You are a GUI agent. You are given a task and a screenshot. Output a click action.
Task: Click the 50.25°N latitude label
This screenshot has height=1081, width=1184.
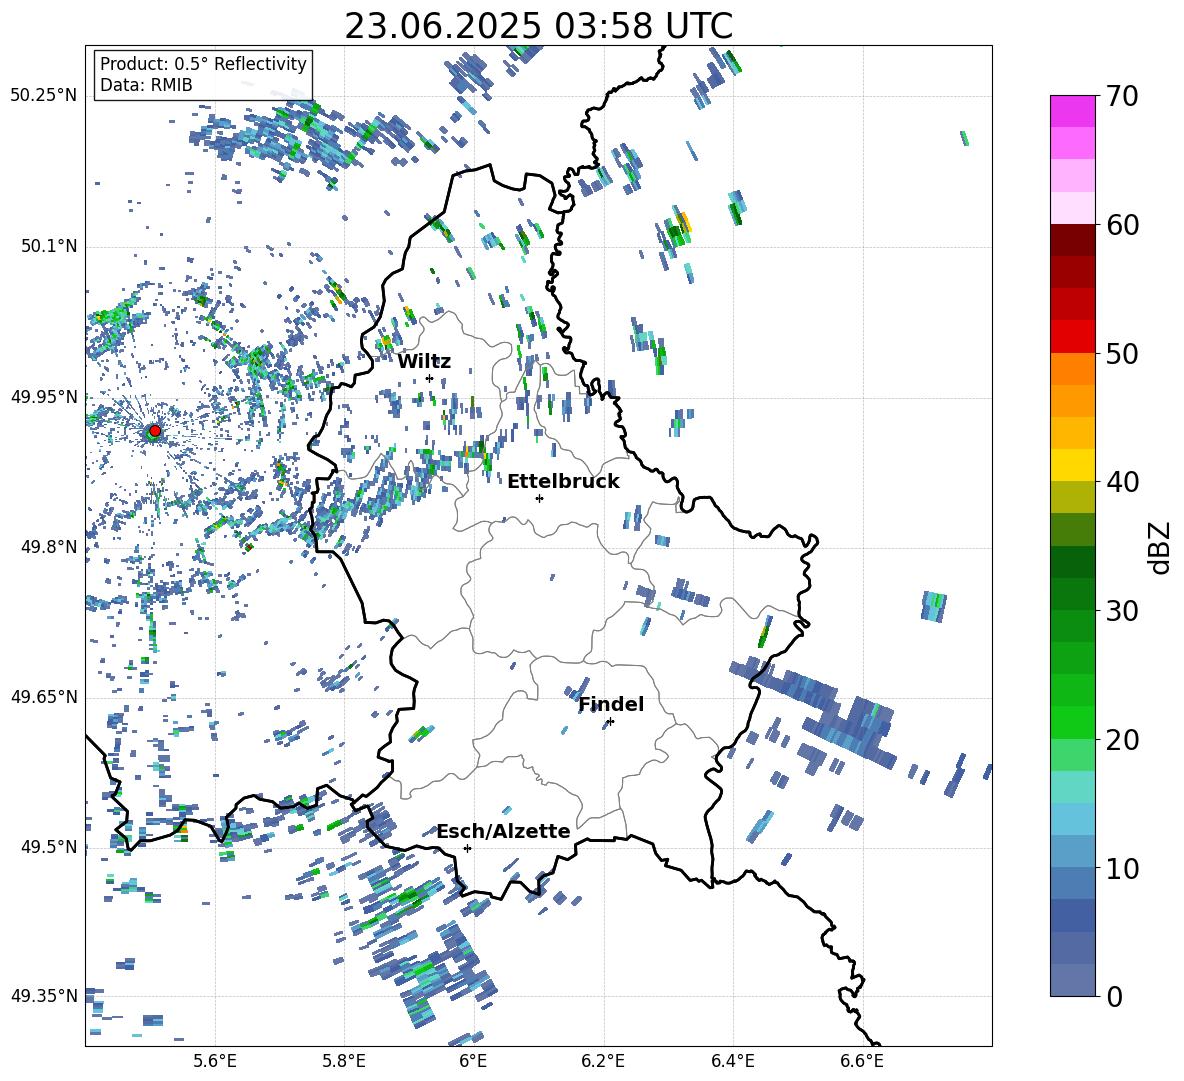[x=44, y=96]
